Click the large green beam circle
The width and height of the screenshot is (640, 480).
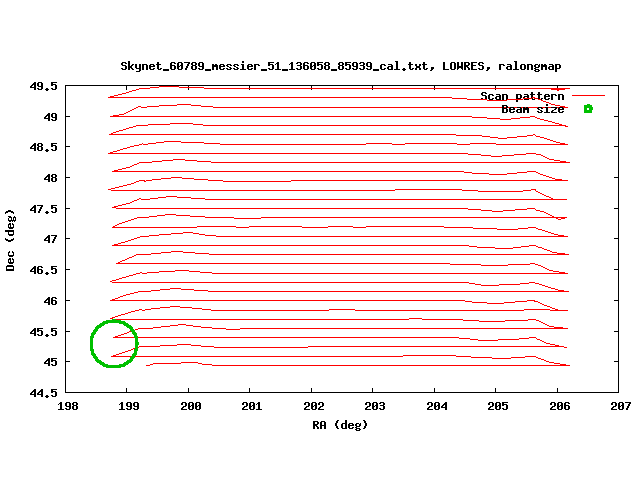tap(114, 344)
